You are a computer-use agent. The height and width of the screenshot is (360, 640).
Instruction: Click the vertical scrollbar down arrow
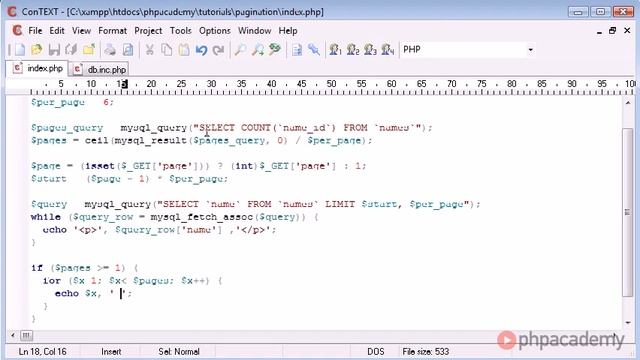tap(628, 322)
